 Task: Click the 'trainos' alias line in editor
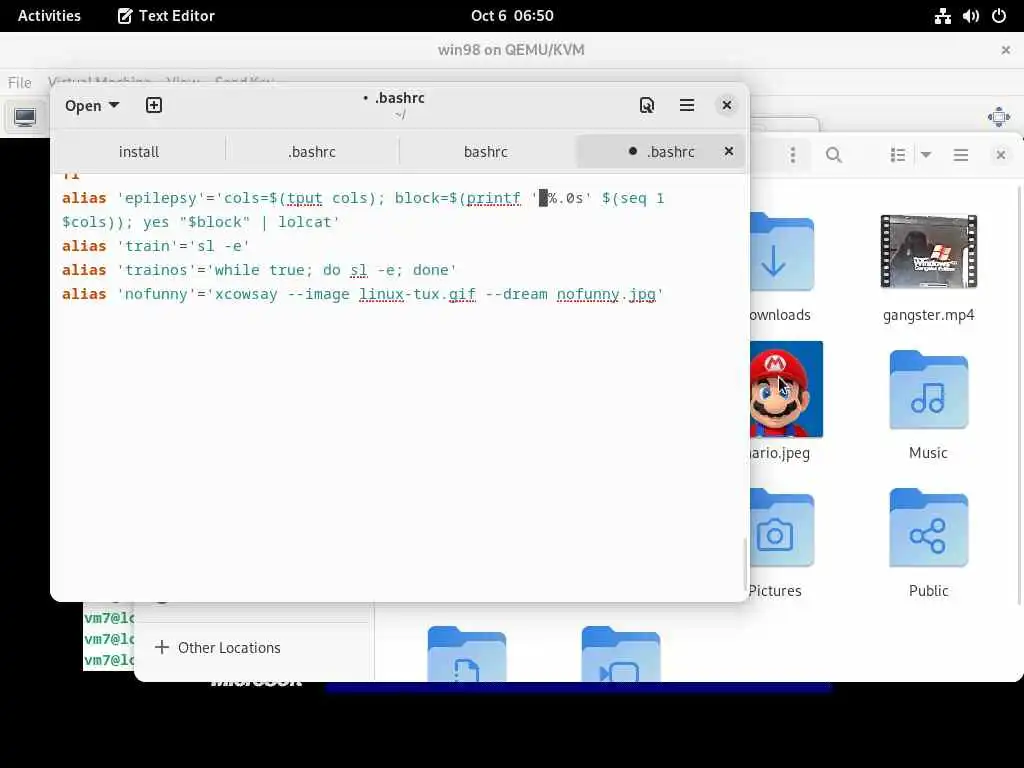[259, 270]
